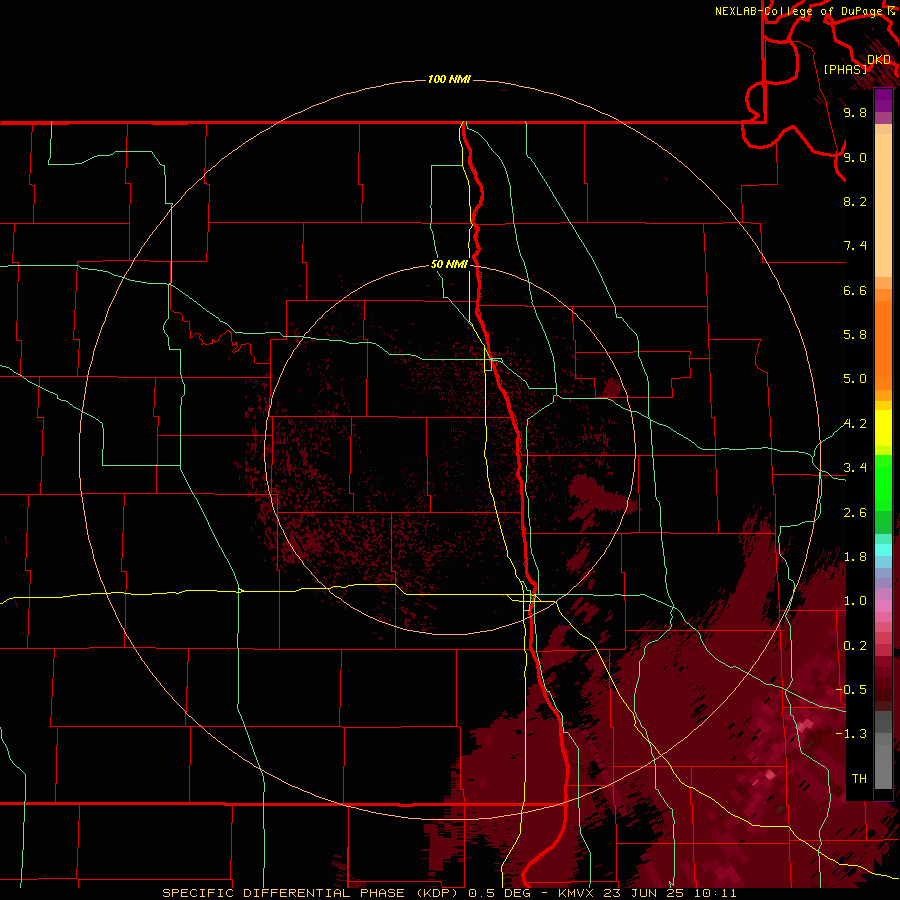Click the NEXLAB-College of DuPage label
Image resolution: width=900 pixels, height=900 pixels.
pos(799,11)
